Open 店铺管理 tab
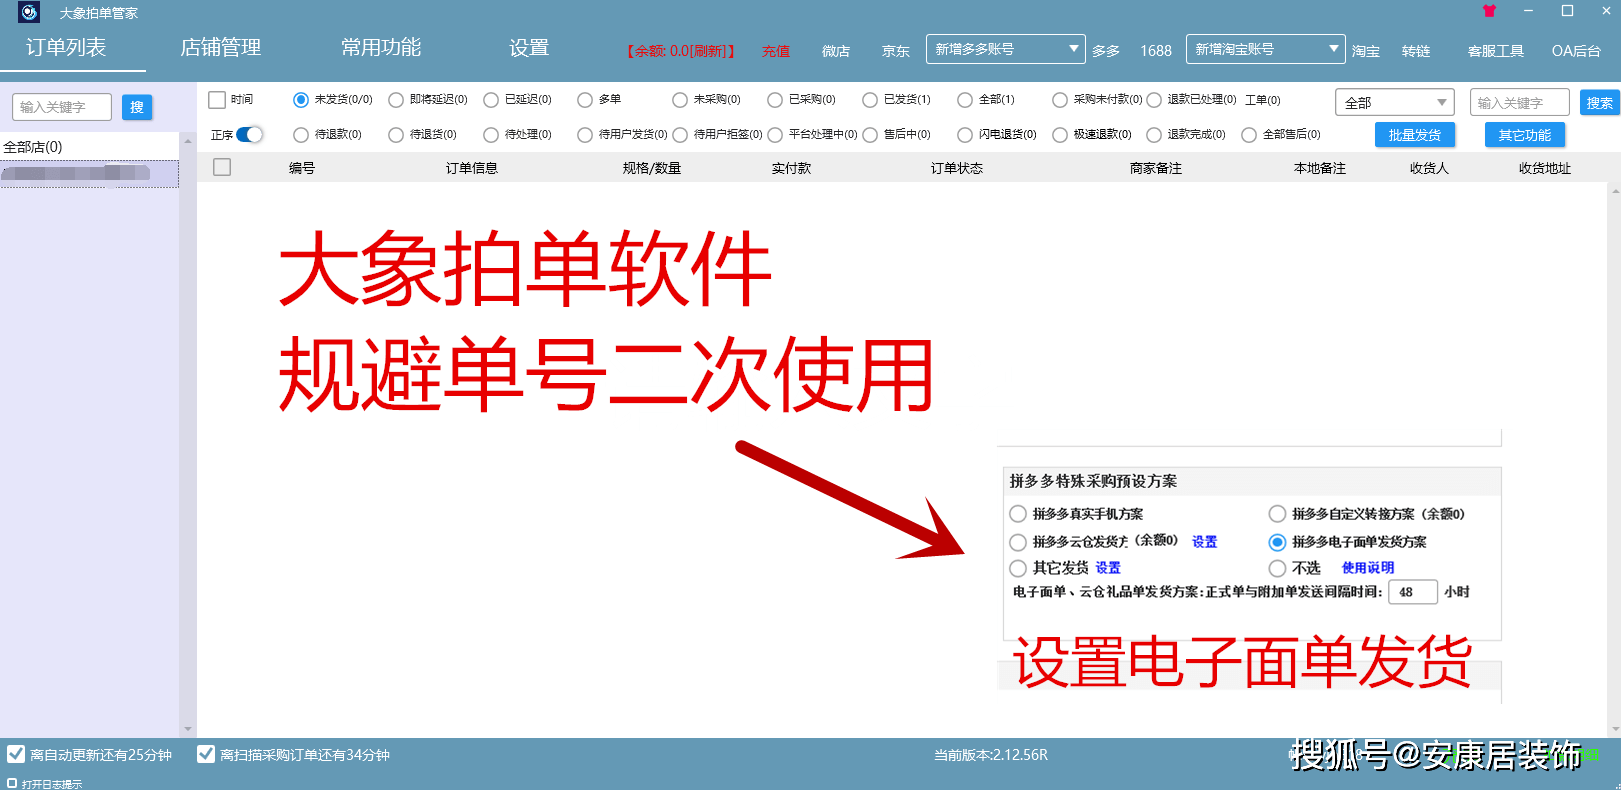 pos(220,47)
